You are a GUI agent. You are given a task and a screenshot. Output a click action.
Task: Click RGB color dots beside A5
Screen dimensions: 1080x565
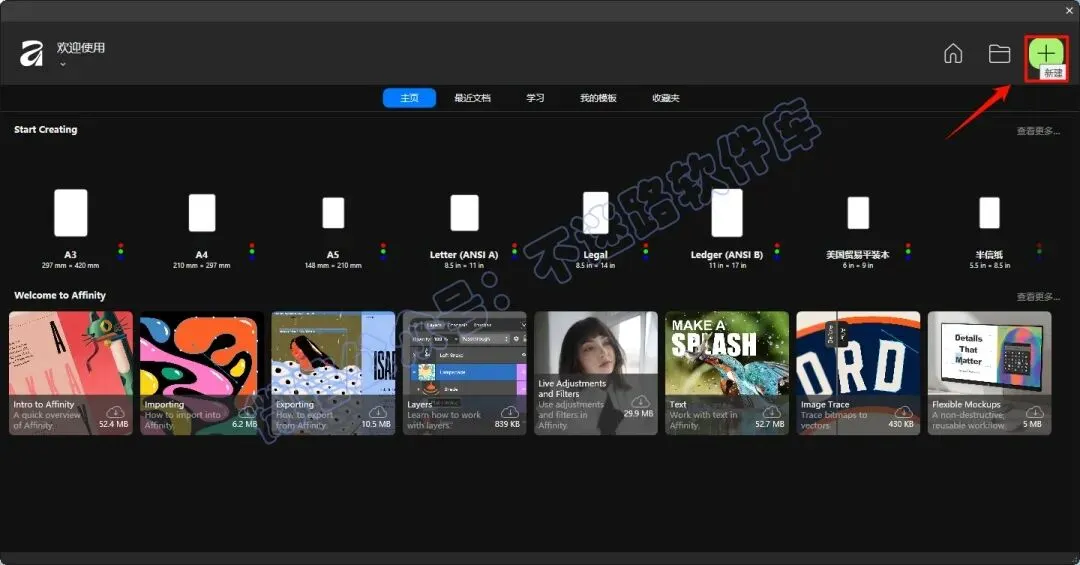383,251
